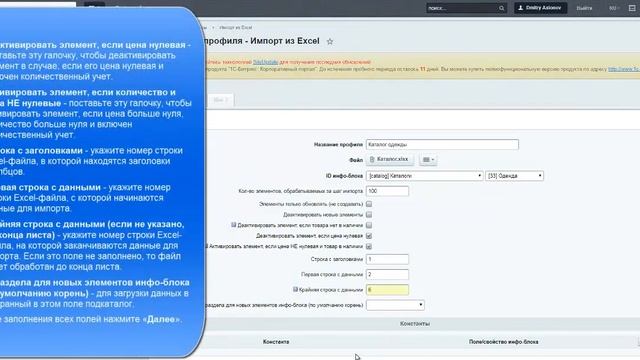
Task: Open the language selector in the top bar
Action: (x=613, y=8)
